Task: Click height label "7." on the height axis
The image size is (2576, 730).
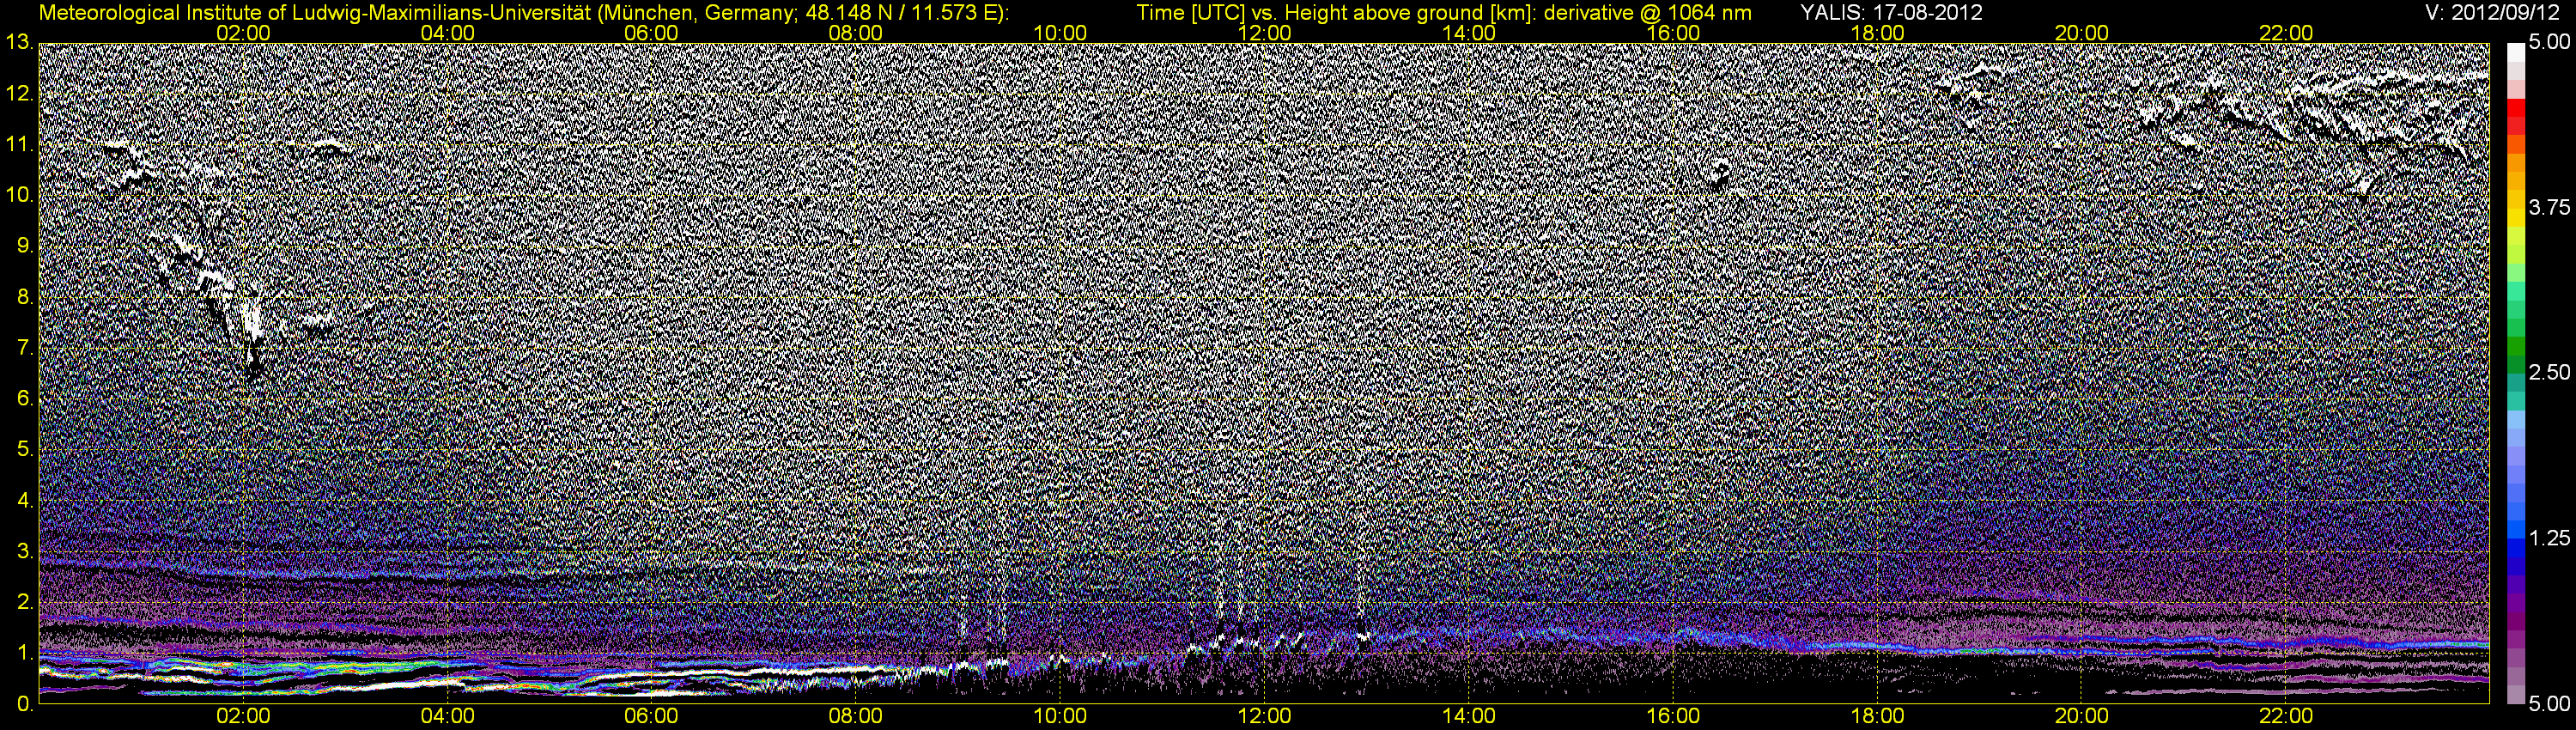Action: click(x=25, y=348)
